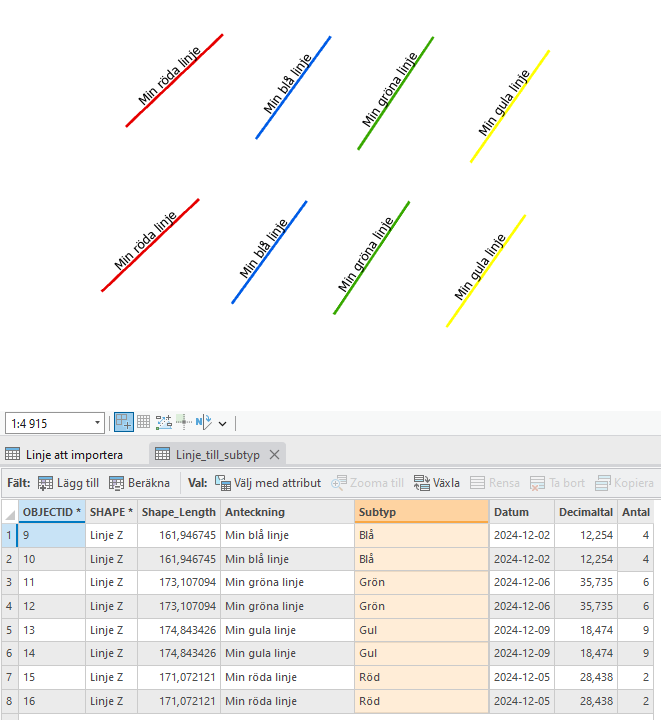Expand the chevron after the north arrow icon

[222, 423]
